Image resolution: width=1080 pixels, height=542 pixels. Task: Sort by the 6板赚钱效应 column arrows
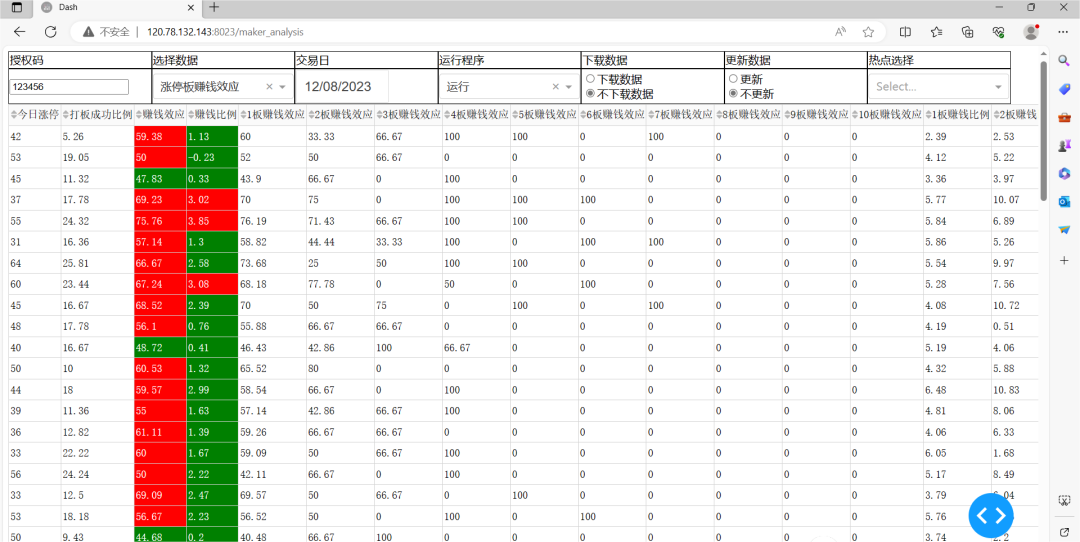pyautogui.click(x=583, y=115)
